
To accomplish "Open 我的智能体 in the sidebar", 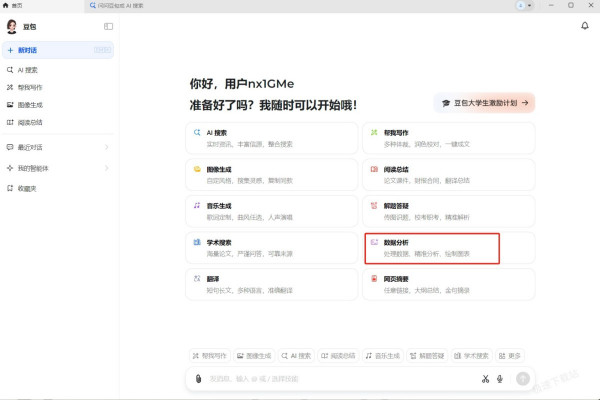I will pyautogui.click(x=58, y=168).
